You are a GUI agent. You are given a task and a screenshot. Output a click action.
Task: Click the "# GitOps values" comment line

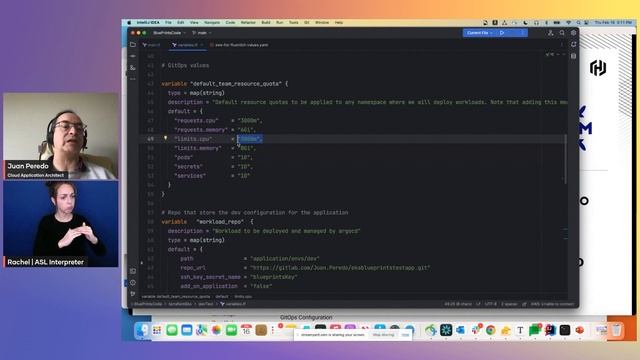coord(185,65)
